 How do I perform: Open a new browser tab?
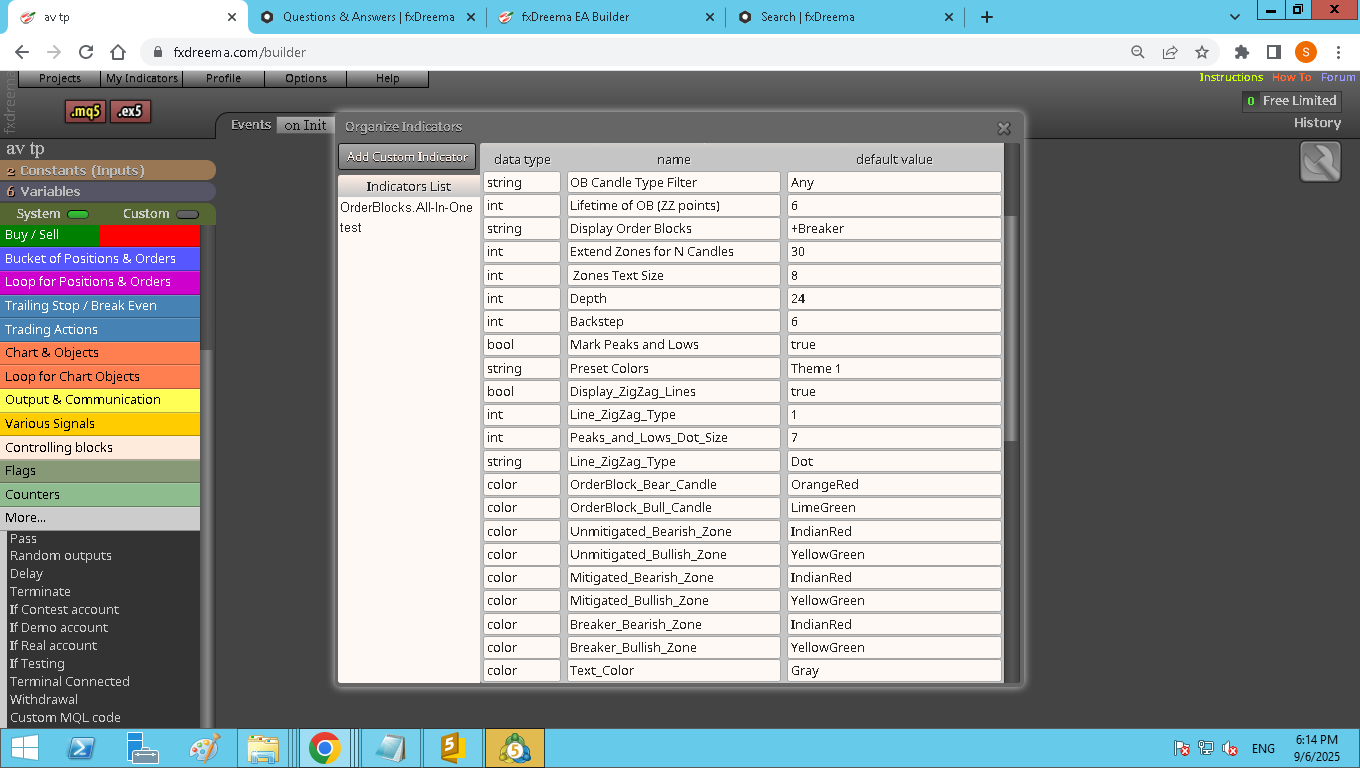pyautogui.click(x=987, y=17)
